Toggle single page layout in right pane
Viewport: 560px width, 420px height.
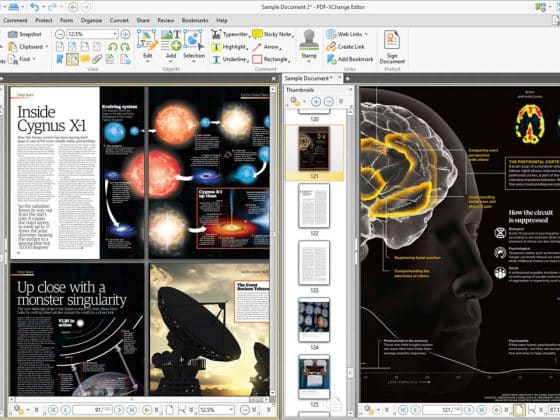(x=519, y=410)
